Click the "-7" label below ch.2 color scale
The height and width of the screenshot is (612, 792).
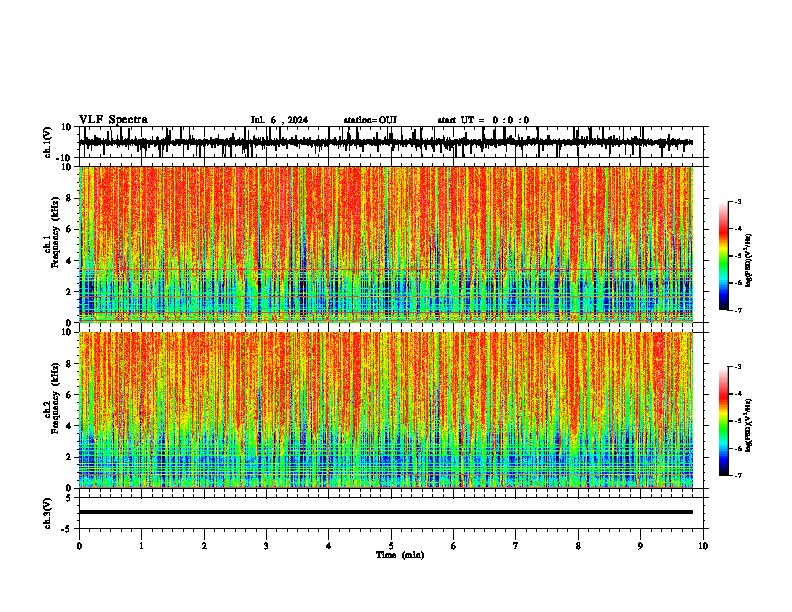click(737, 475)
